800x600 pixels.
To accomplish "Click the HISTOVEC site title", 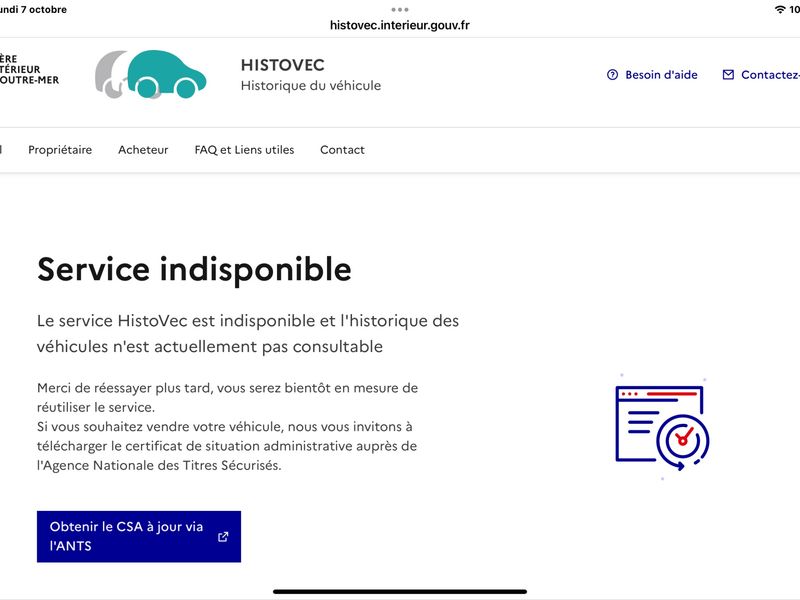I will [x=283, y=65].
